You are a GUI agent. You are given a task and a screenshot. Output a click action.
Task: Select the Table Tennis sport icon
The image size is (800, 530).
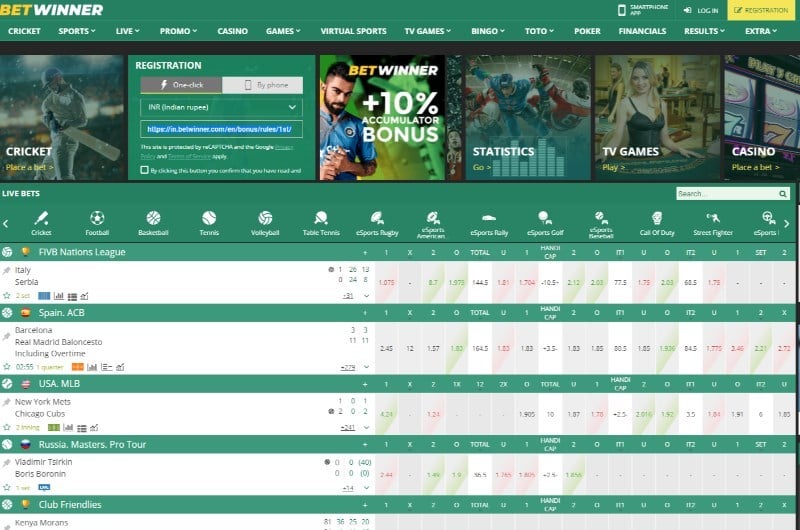pos(321,223)
